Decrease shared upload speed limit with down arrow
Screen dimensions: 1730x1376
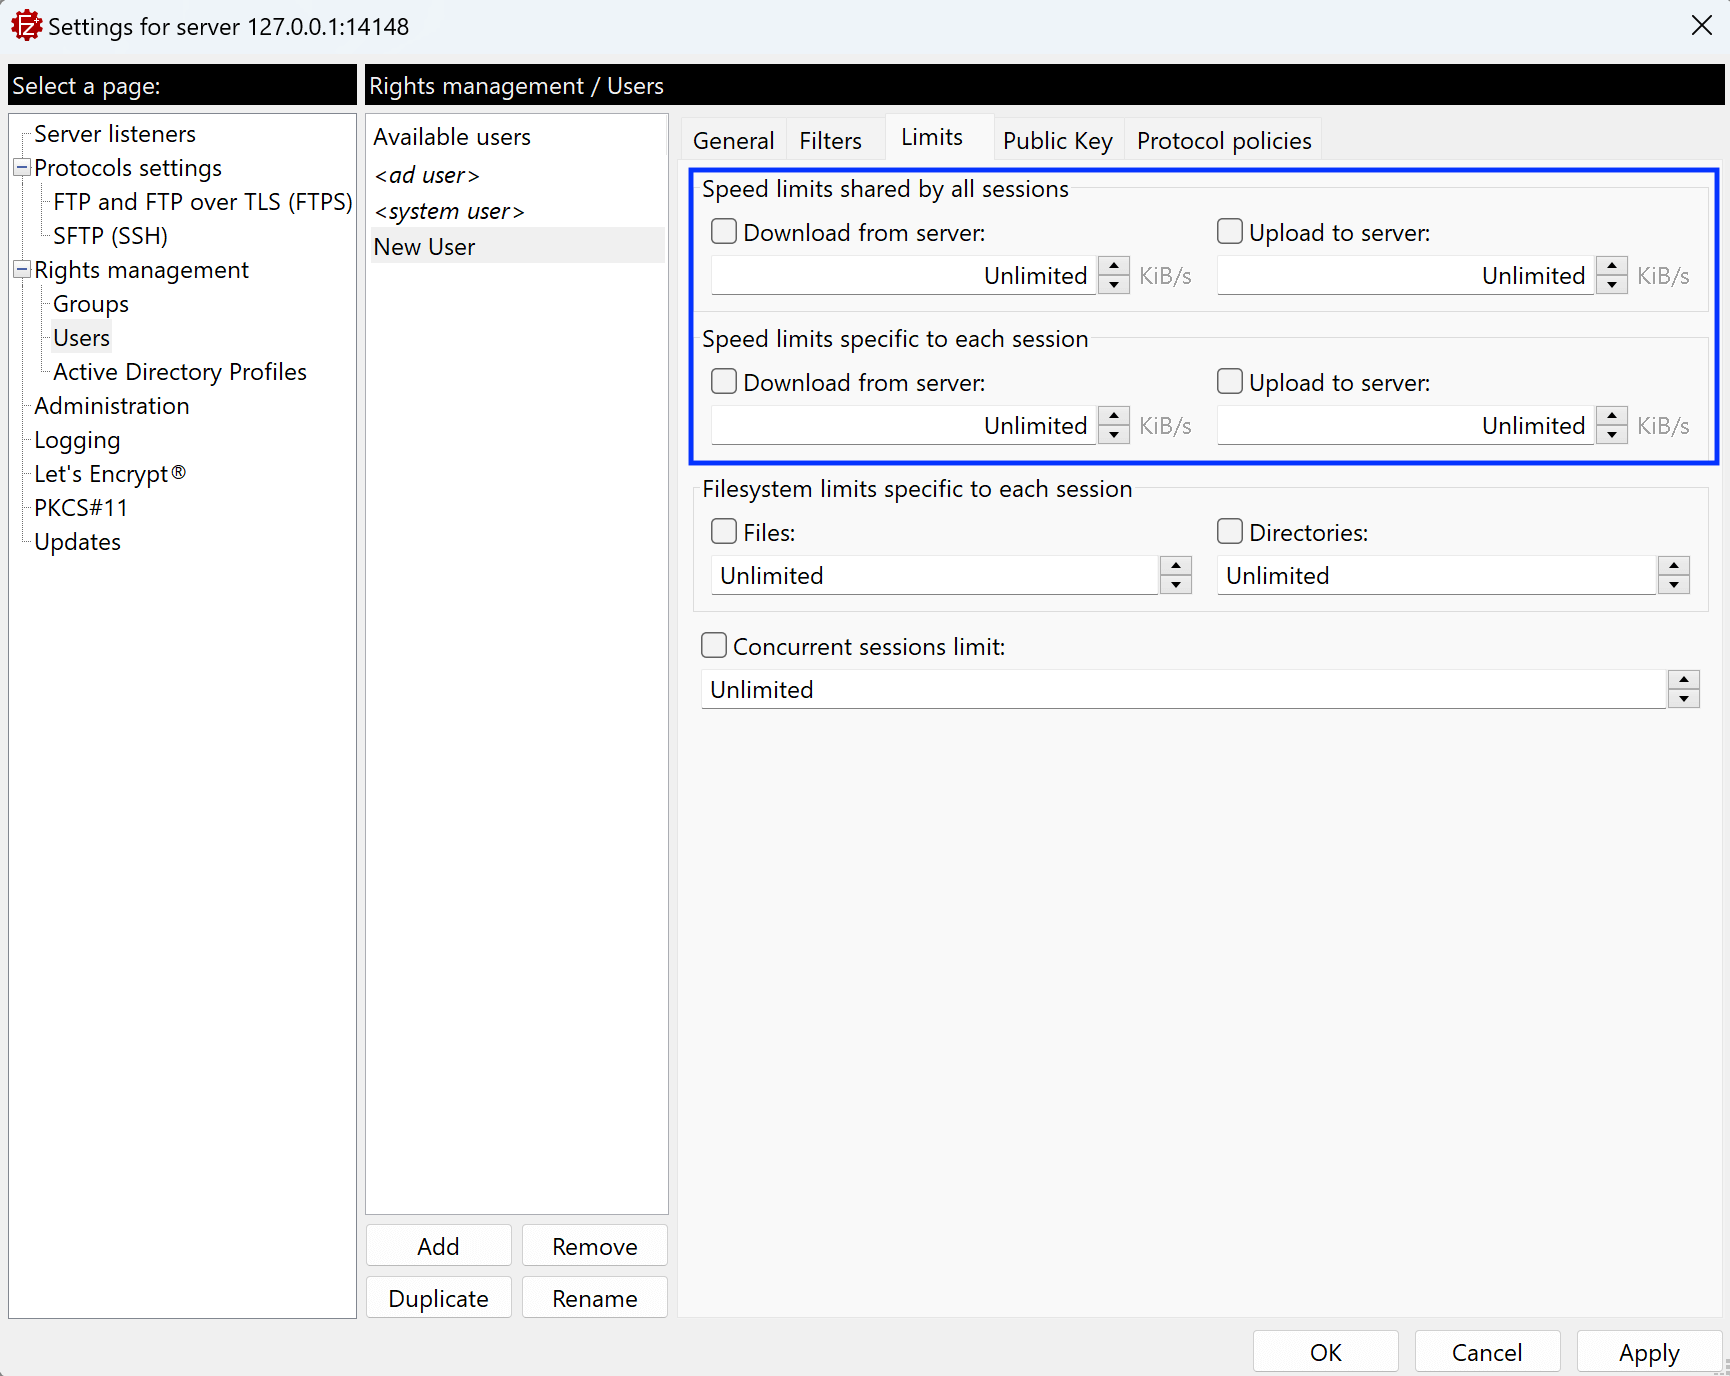pyautogui.click(x=1611, y=285)
